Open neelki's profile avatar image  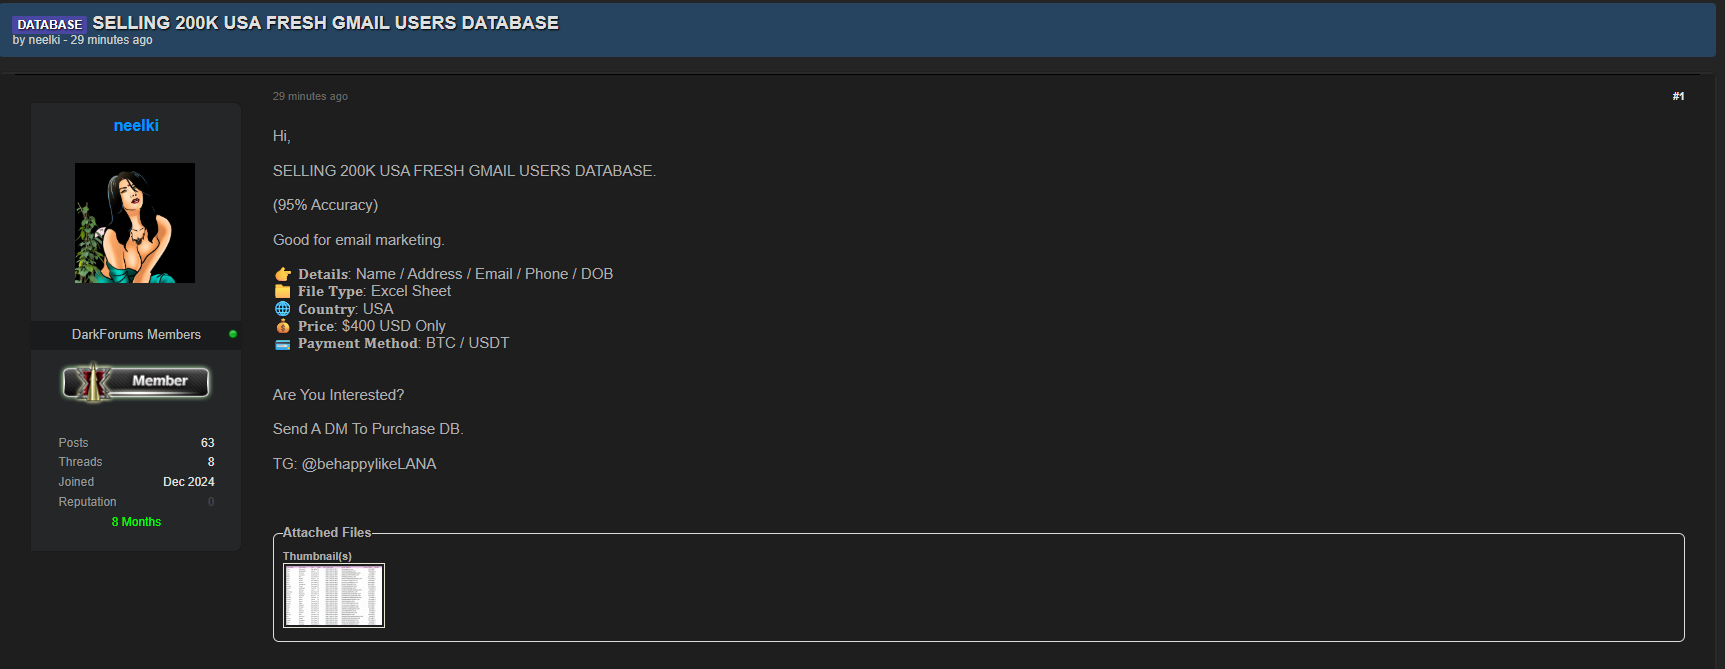coord(135,223)
